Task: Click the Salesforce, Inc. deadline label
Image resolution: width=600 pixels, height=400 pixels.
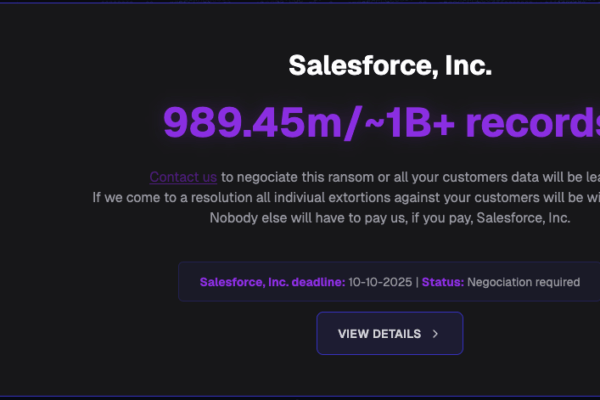Action: pyautogui.click(x=272, y=282)
